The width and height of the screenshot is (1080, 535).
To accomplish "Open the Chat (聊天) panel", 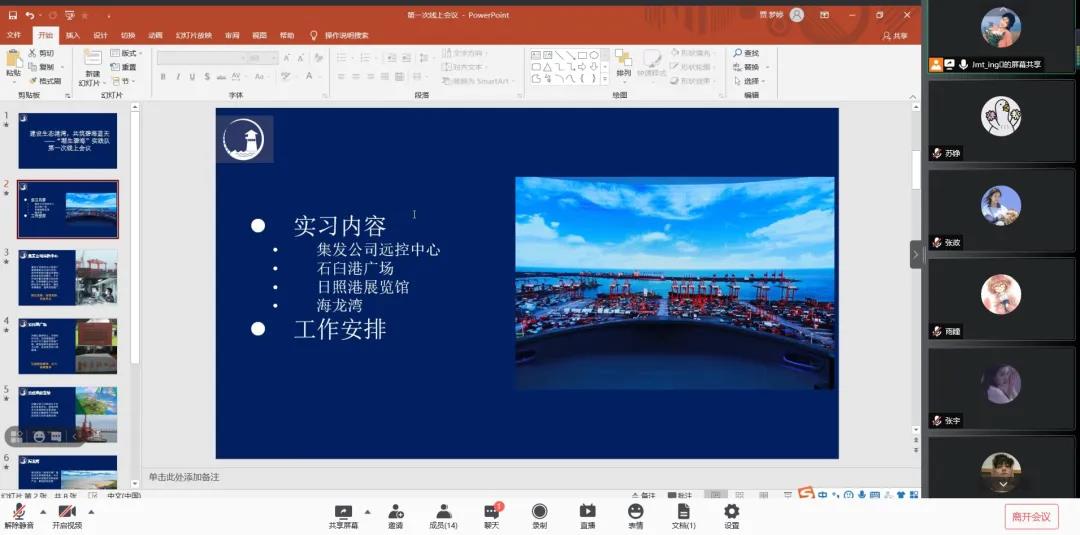I will (491, 513).
